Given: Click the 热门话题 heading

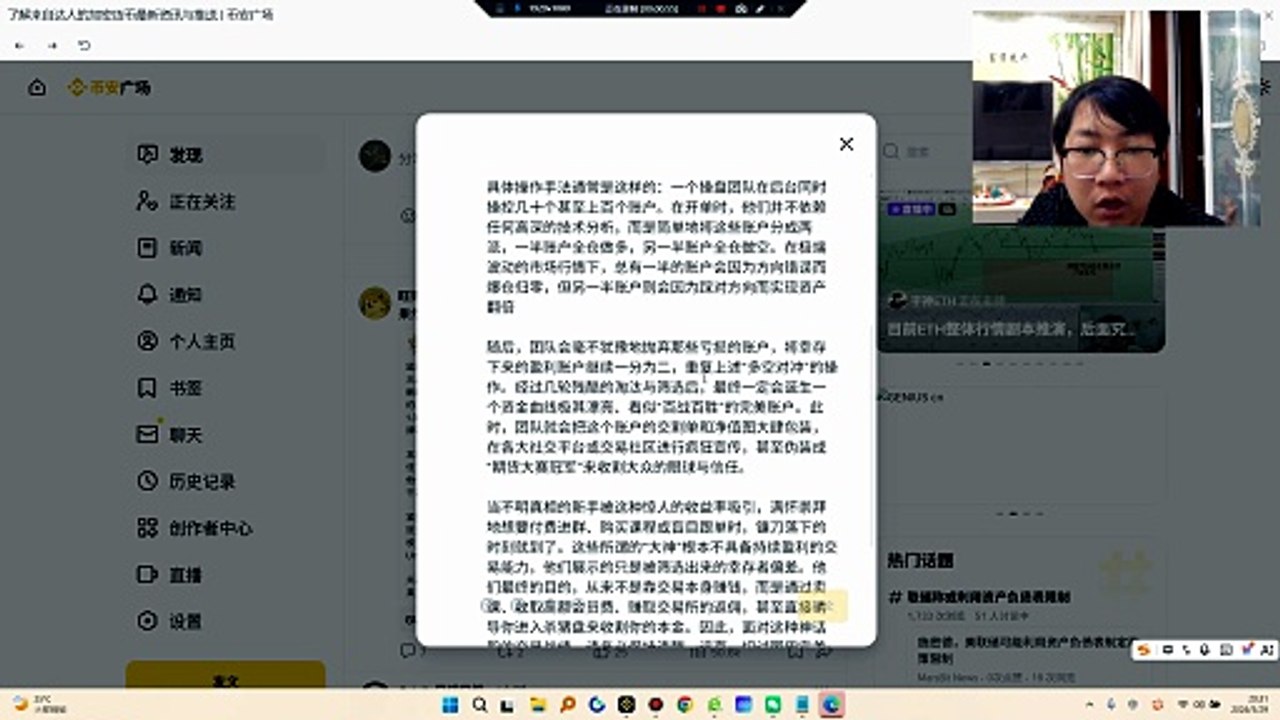Looking at the screenshot, I should tap(920, 560).
